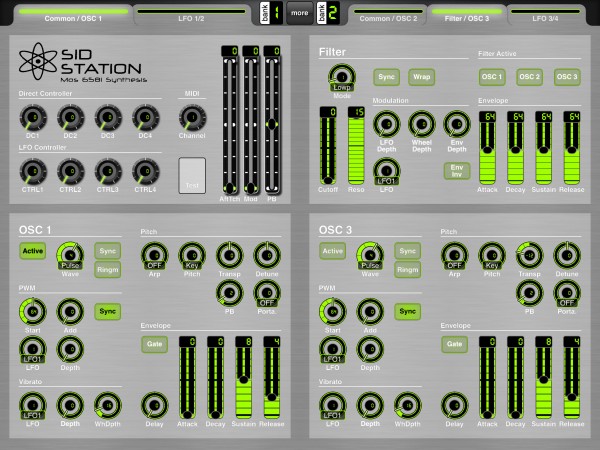
Task: Toggle the OSC 1 Active button
Action: click(x=33, y=251)
